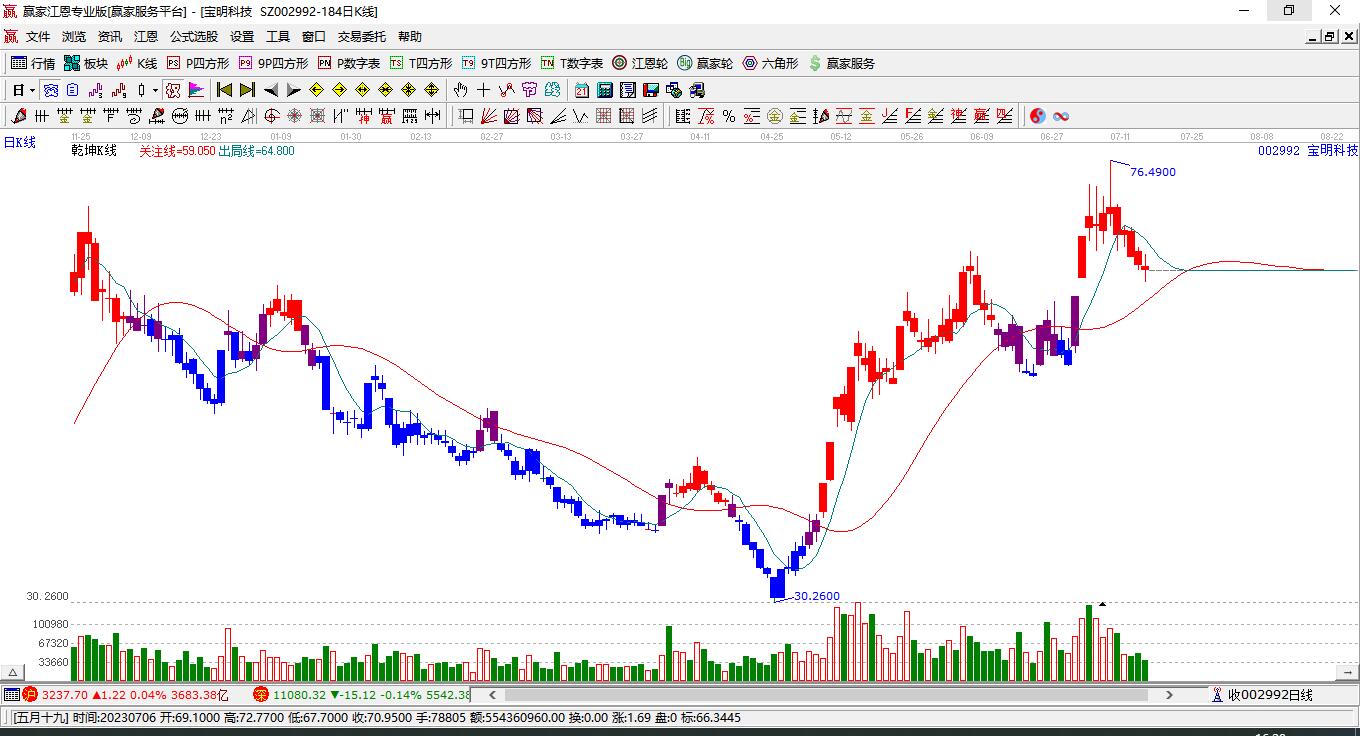
Task: Expand the candlestick style dropdown arrow
Action: (x=155, y=90)
